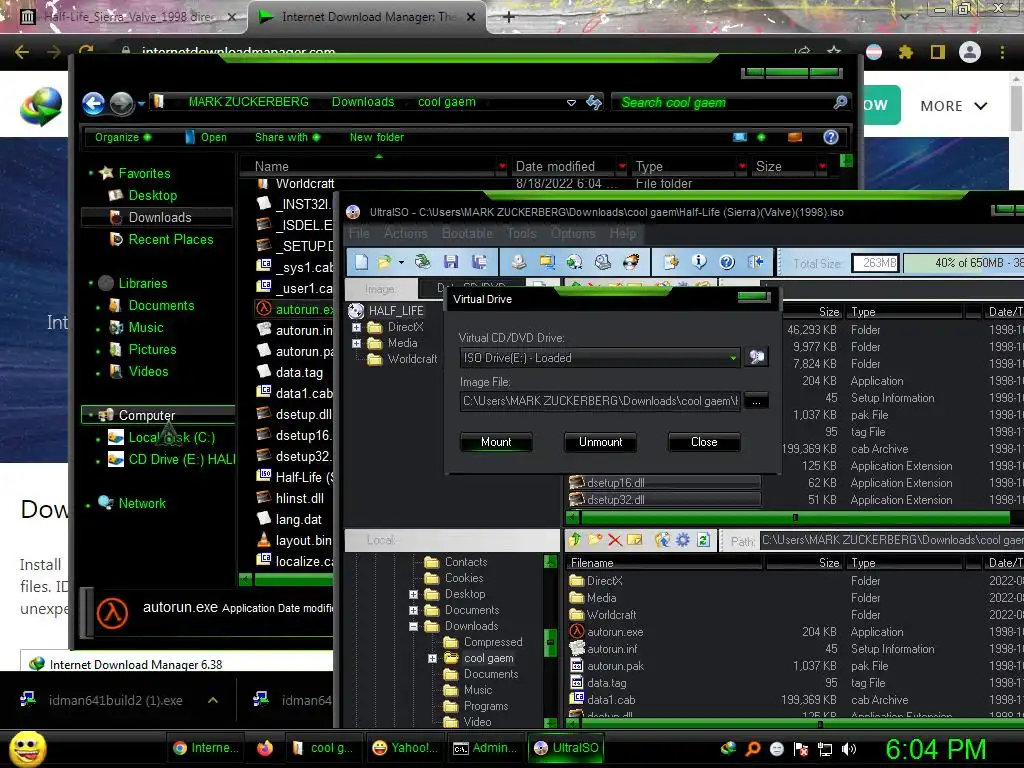Click the icon button beside ISO Drive dropdown
This screenshot has width=1024, height=768.
(x=756, y=357)
